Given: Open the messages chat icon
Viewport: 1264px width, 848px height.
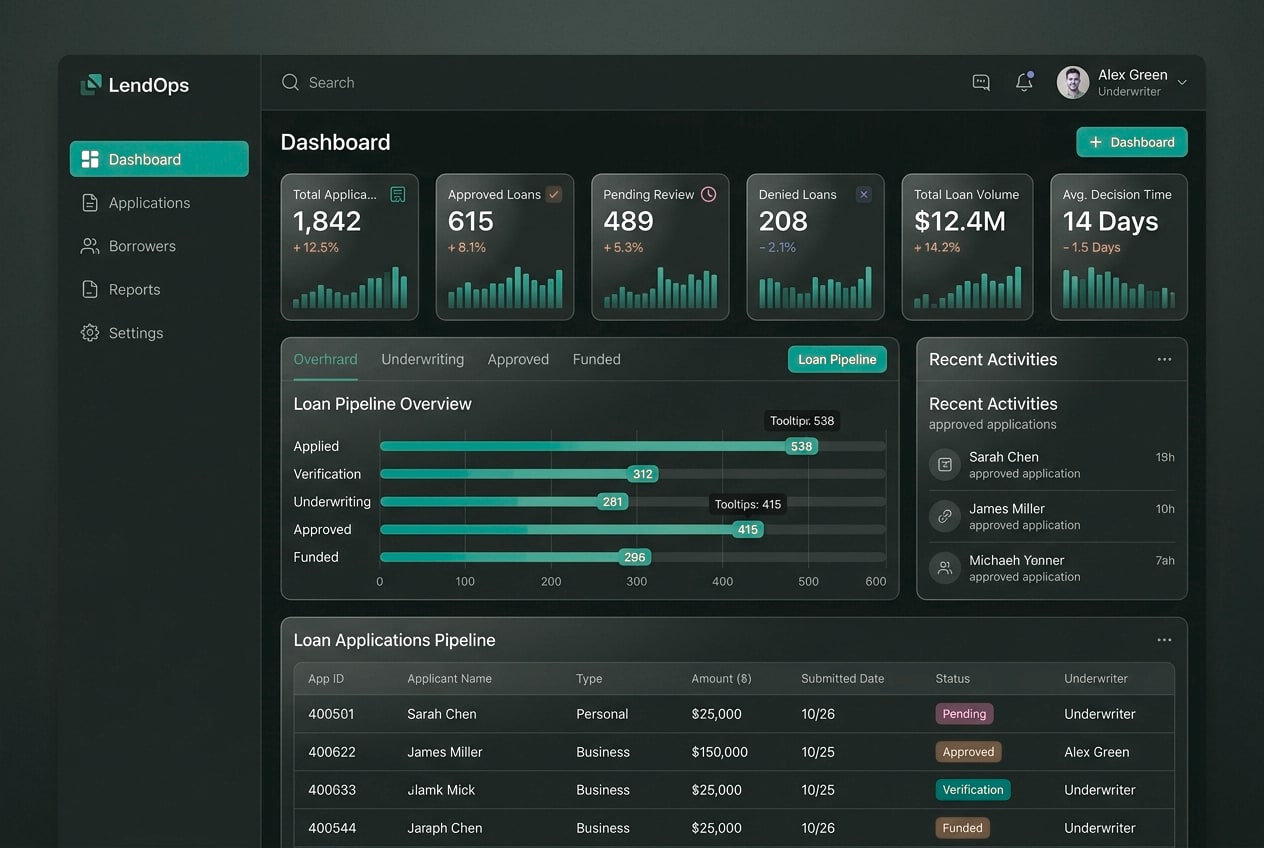Looking at the screenshot, I should click(981, 83).
